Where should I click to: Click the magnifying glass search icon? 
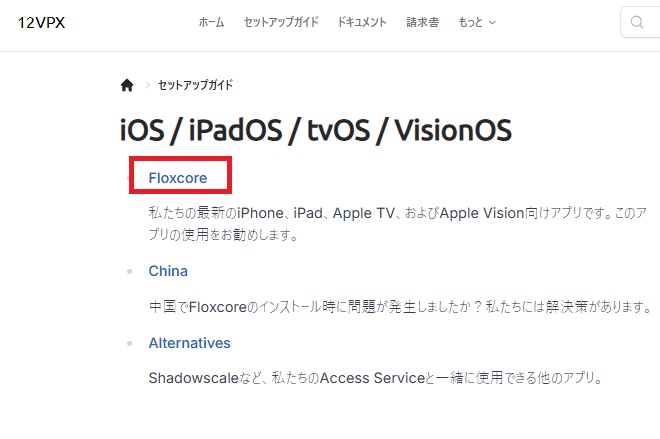pos(637,23)
